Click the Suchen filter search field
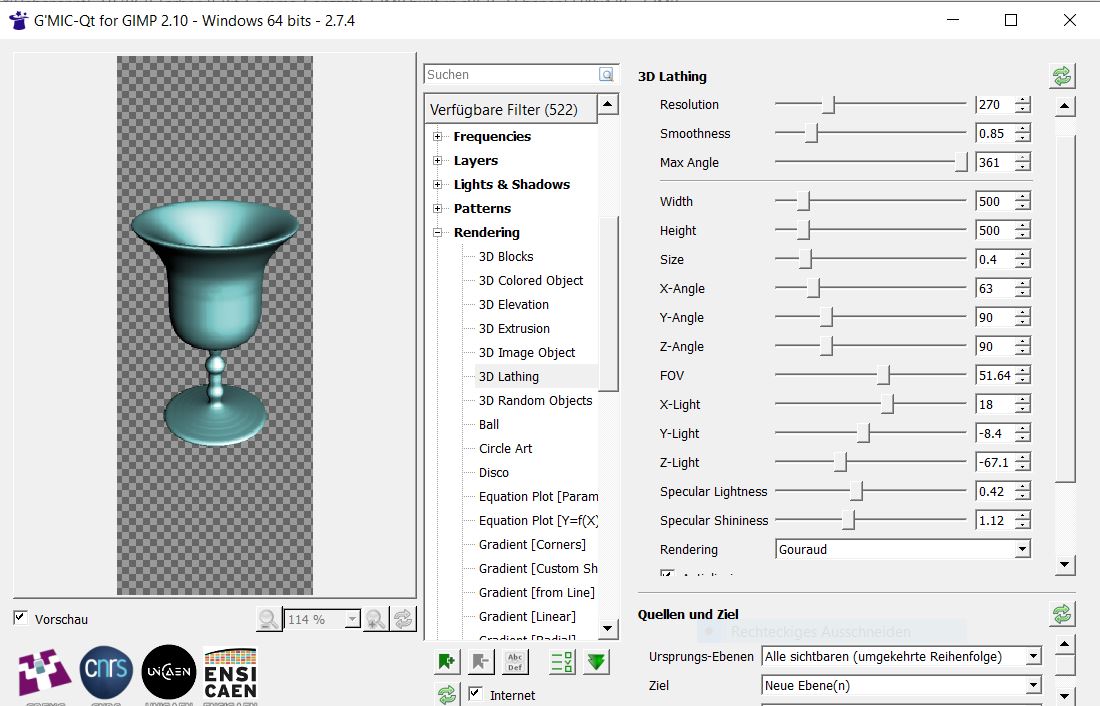 [x=510, y=75]
